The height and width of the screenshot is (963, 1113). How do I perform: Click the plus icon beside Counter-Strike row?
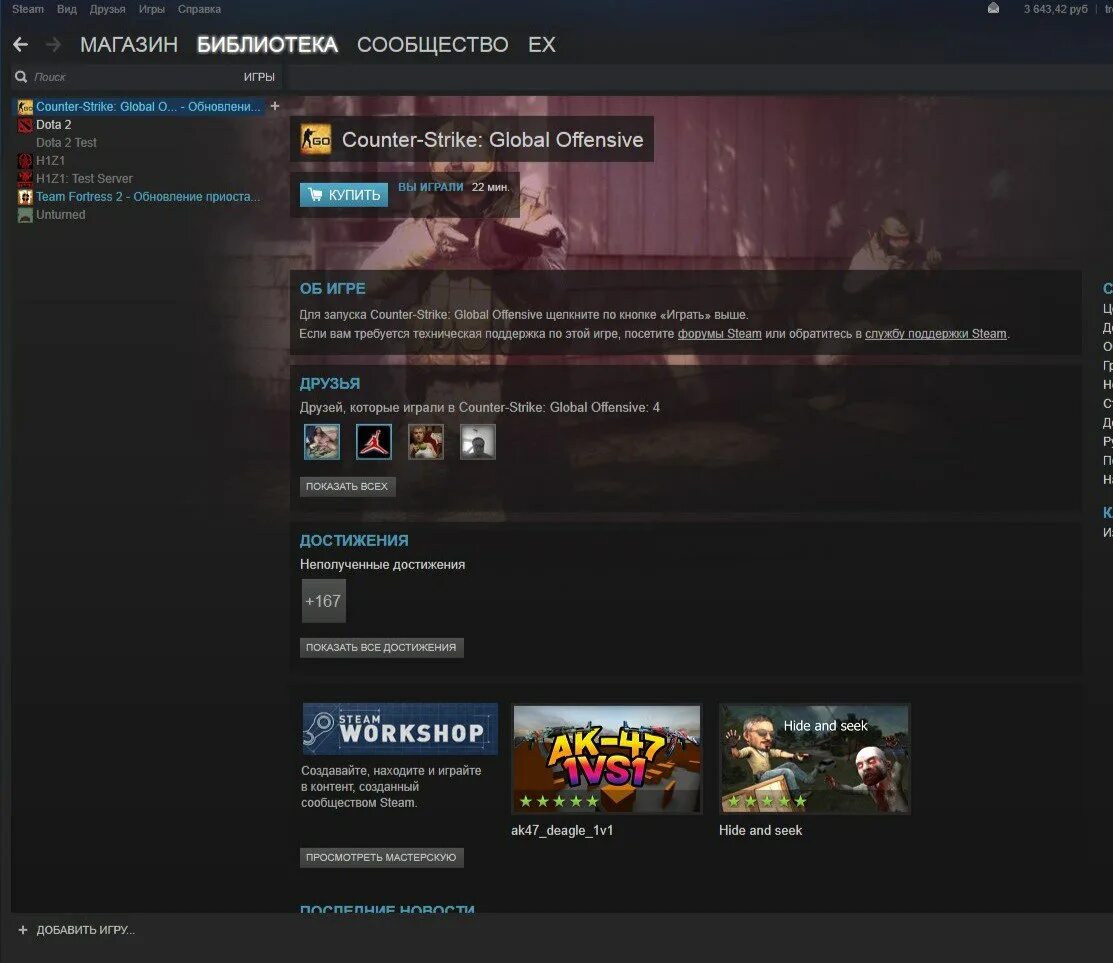click(x=275, y=106)
